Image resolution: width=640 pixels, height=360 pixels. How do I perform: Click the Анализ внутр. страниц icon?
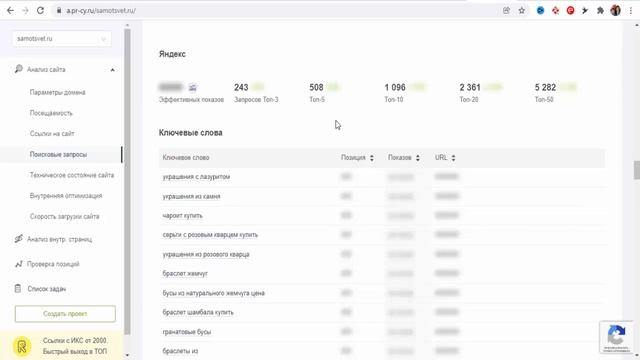point(18,239)
